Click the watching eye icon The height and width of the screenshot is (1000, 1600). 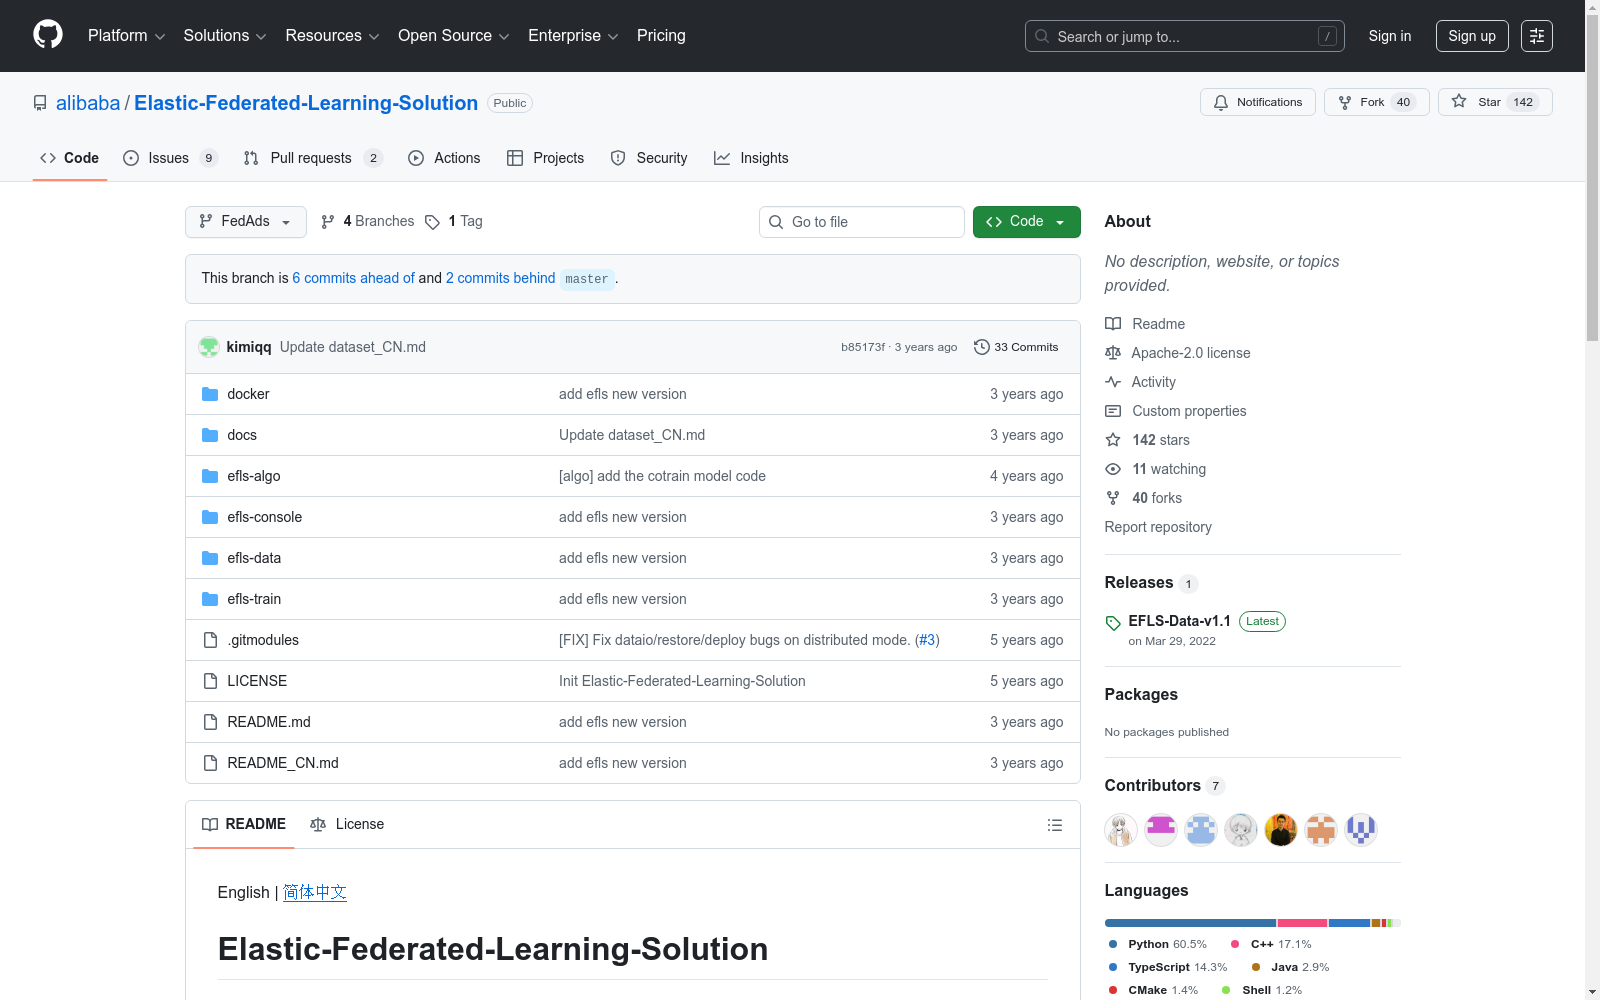pos(1113,469)
